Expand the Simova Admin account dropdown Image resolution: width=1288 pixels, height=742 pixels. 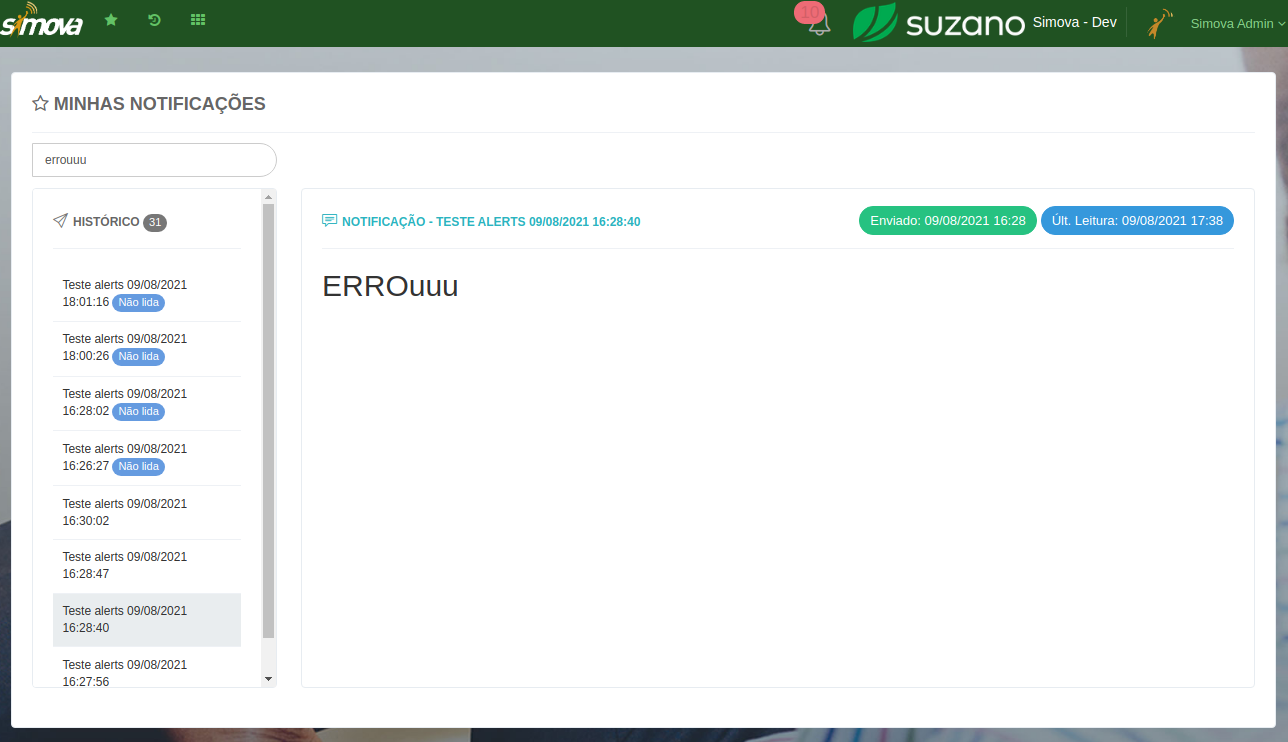1234,22
